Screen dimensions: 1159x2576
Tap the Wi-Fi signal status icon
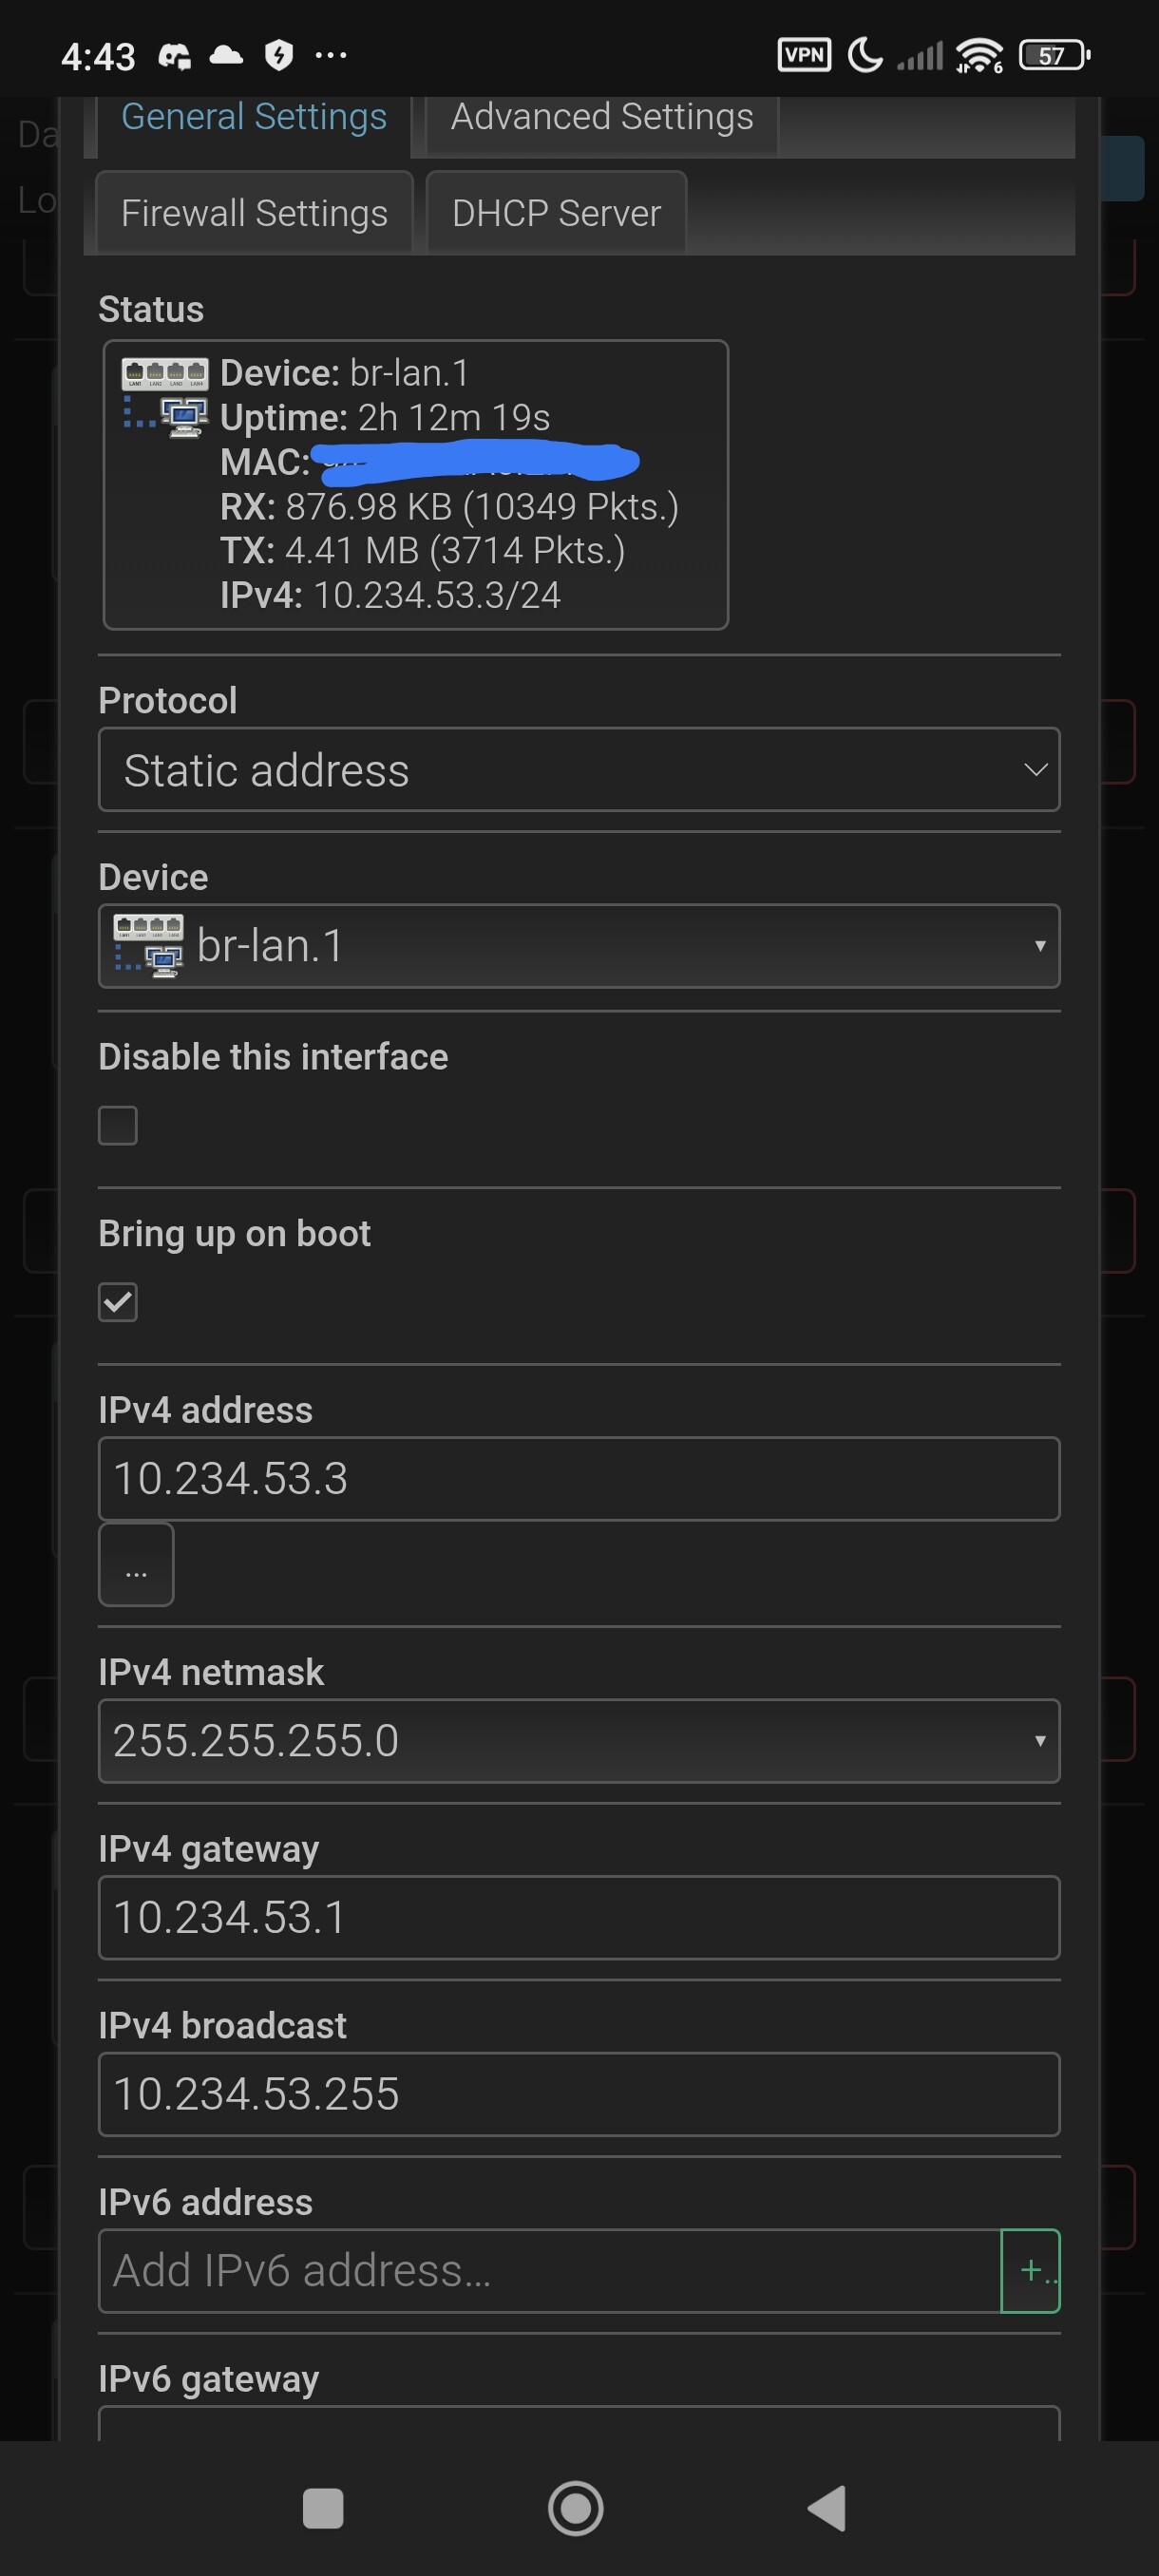pos(979,55)
